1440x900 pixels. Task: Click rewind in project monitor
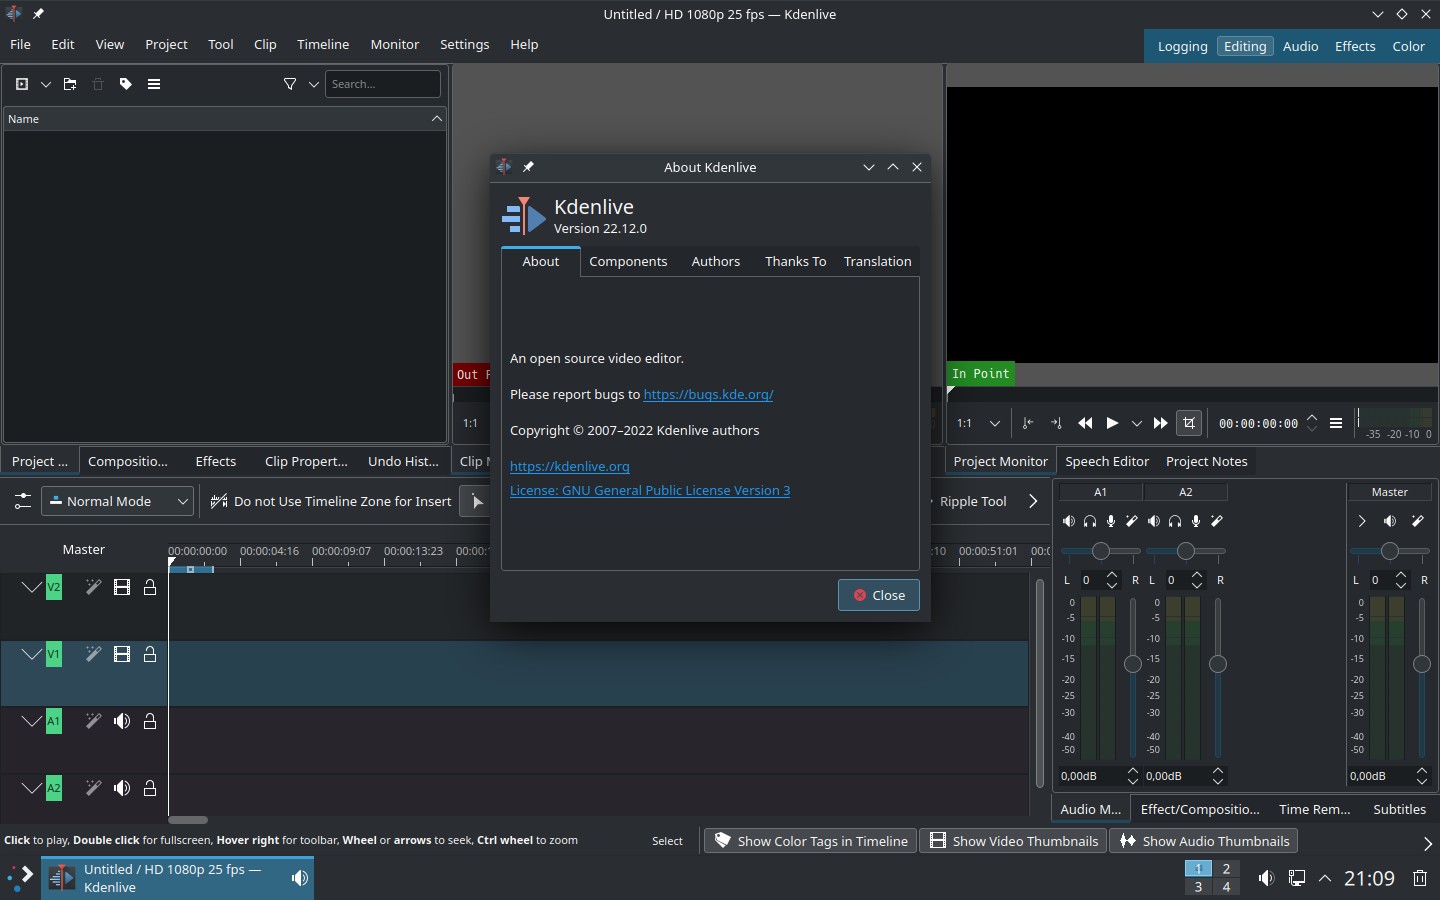[1085, 423]
